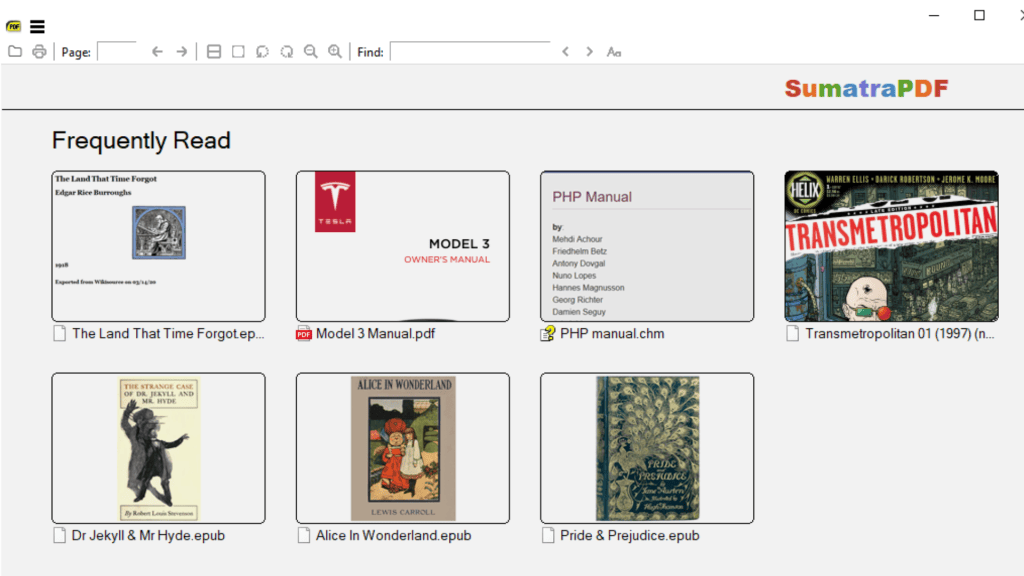Click inside the Page number field
This screenshot has height=576, width=1024.
tap(117, 51)
